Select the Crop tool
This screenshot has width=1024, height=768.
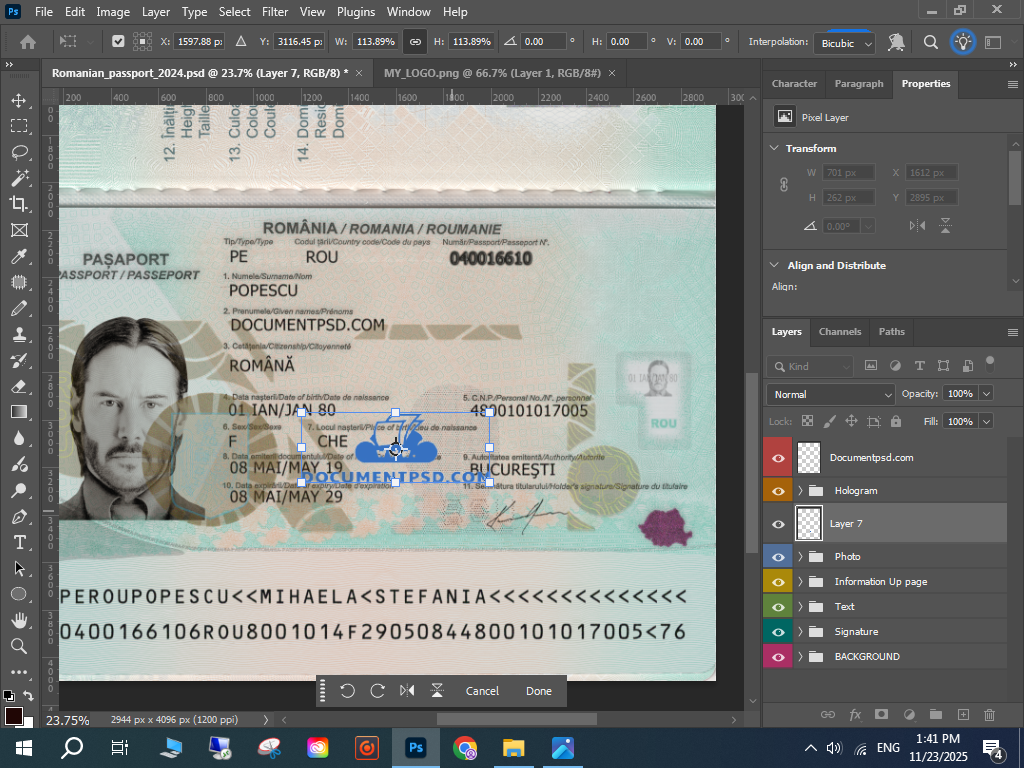[x=19, y=204]
